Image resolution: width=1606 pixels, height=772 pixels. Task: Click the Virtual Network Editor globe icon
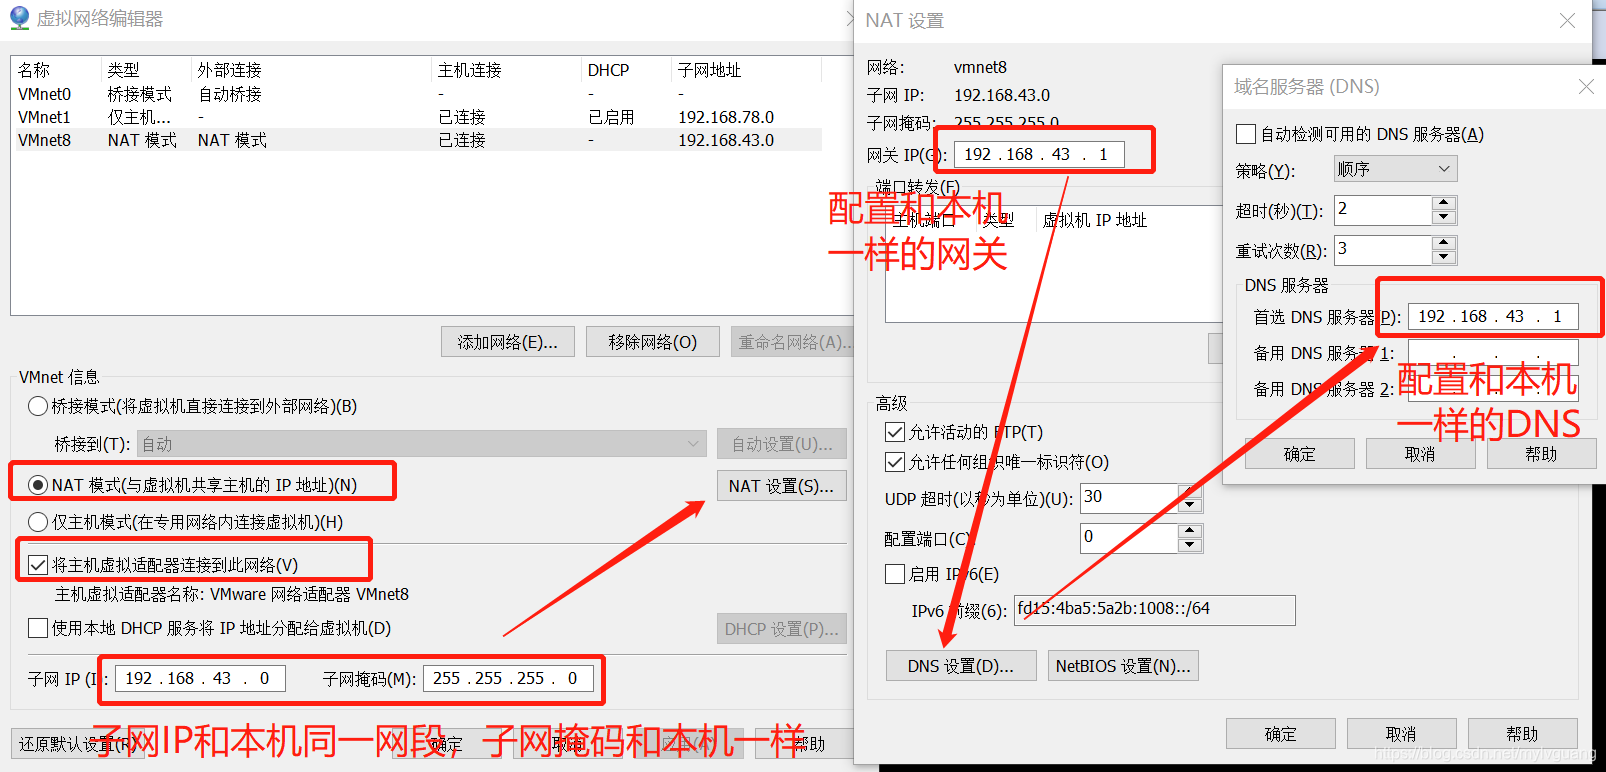19,18
